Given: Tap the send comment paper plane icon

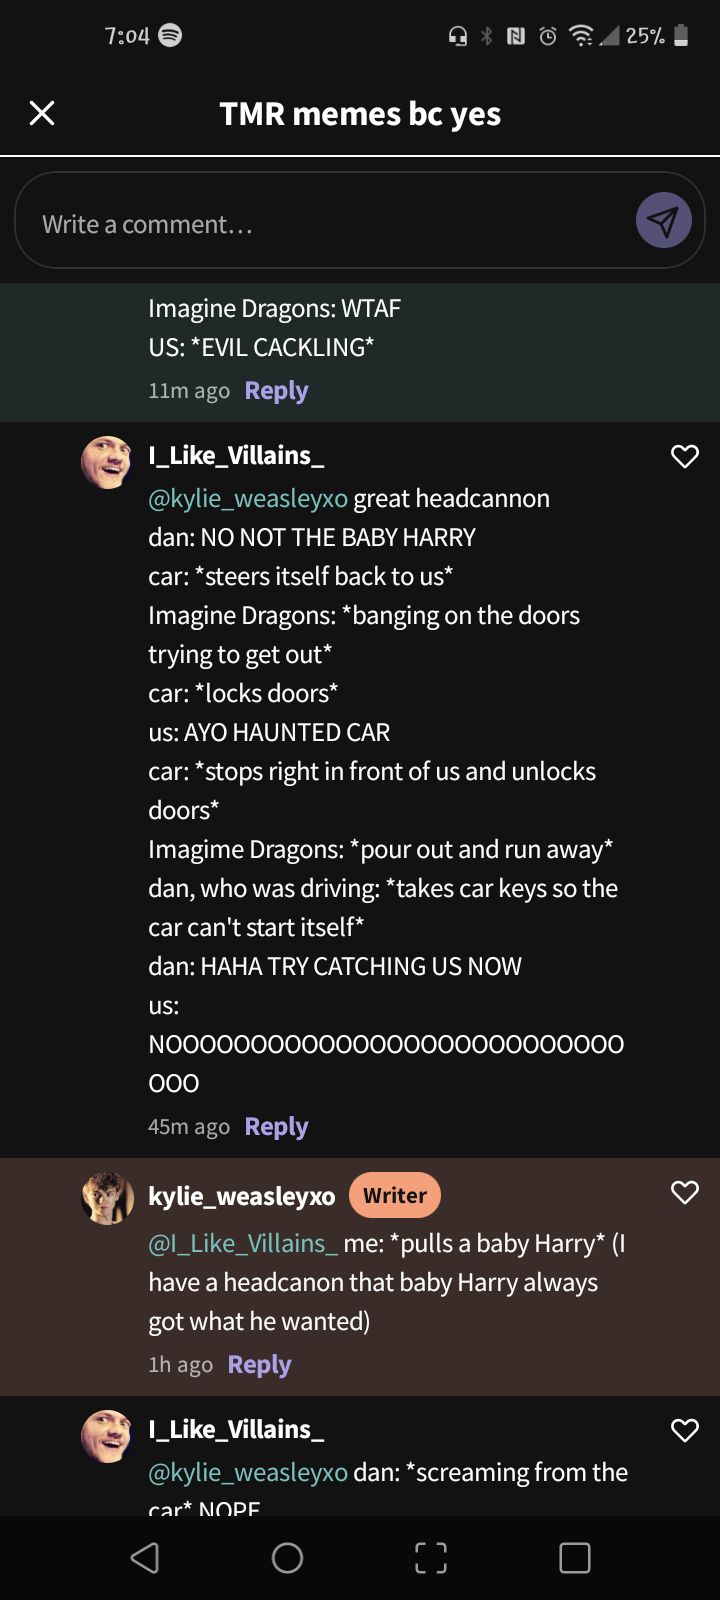Looking at the screenshot, I should pyautogui.click(x=663, y=221).
